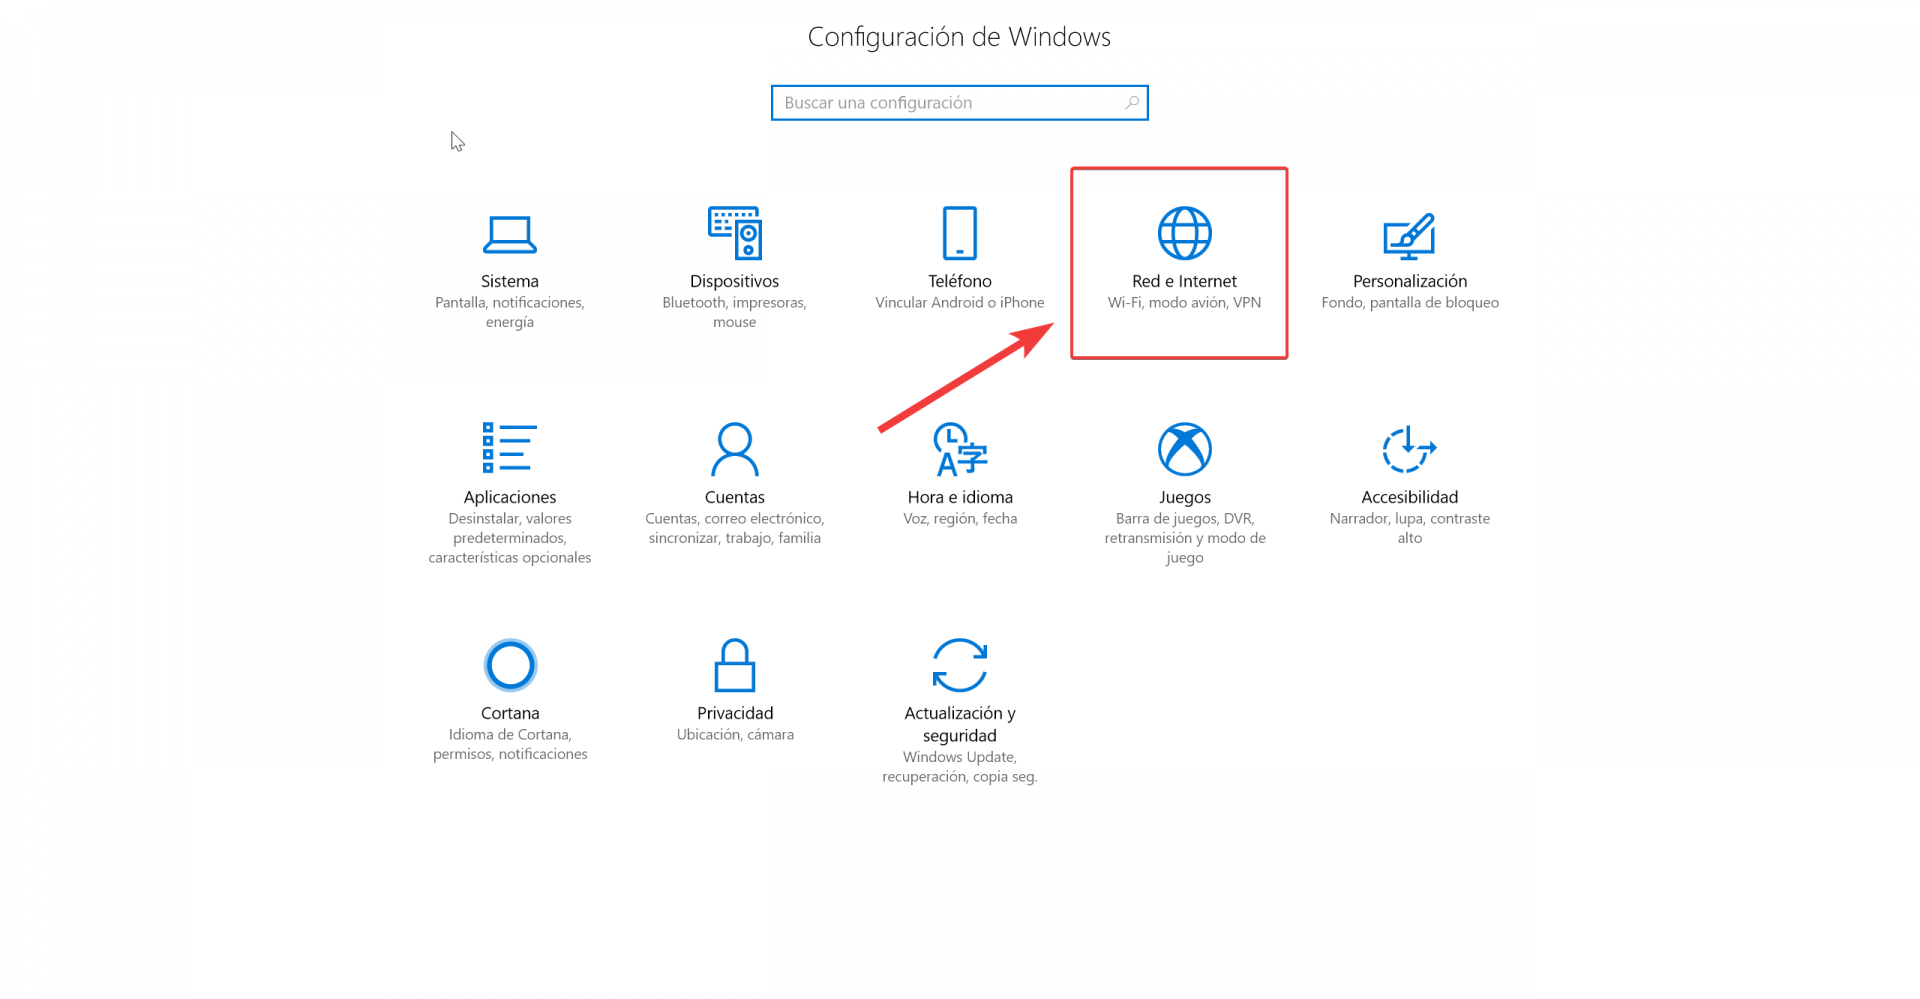The image size is (1920, 999).
Task: Click the 'Actualización y seguridad' label
Action: tap(960, 724)
